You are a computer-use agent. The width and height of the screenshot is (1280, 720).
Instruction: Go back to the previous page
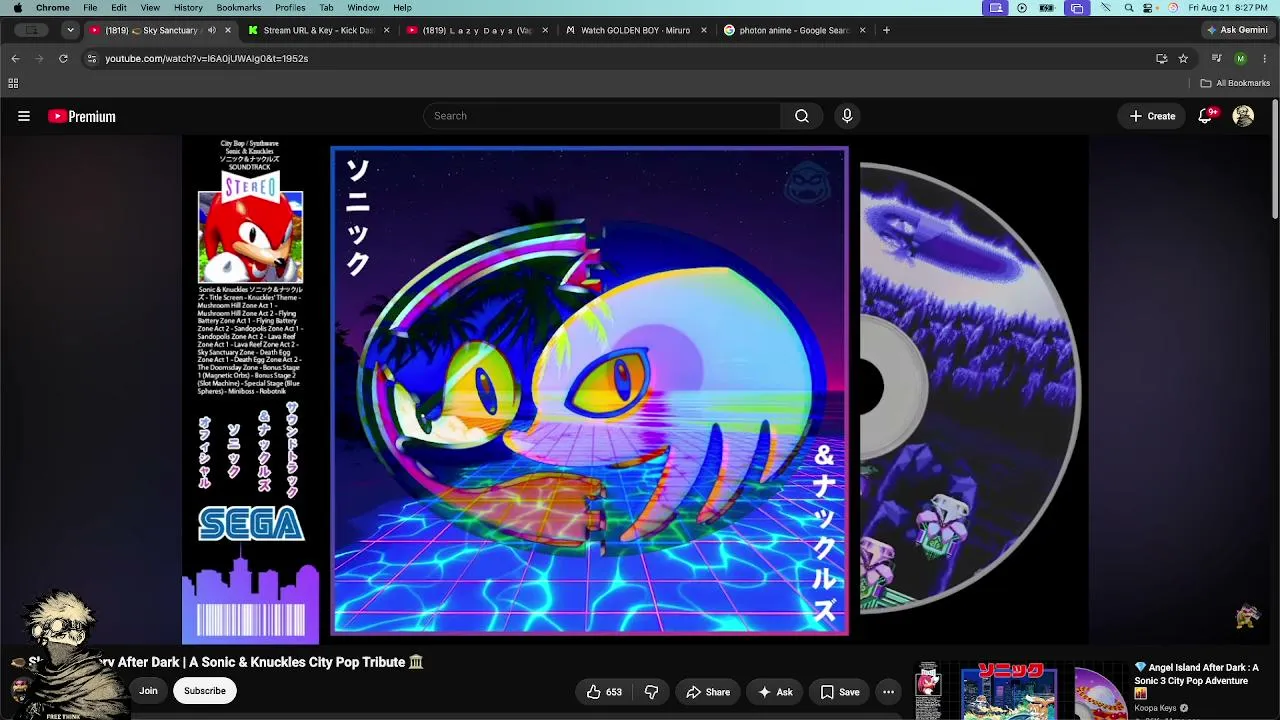click(15, 58)
